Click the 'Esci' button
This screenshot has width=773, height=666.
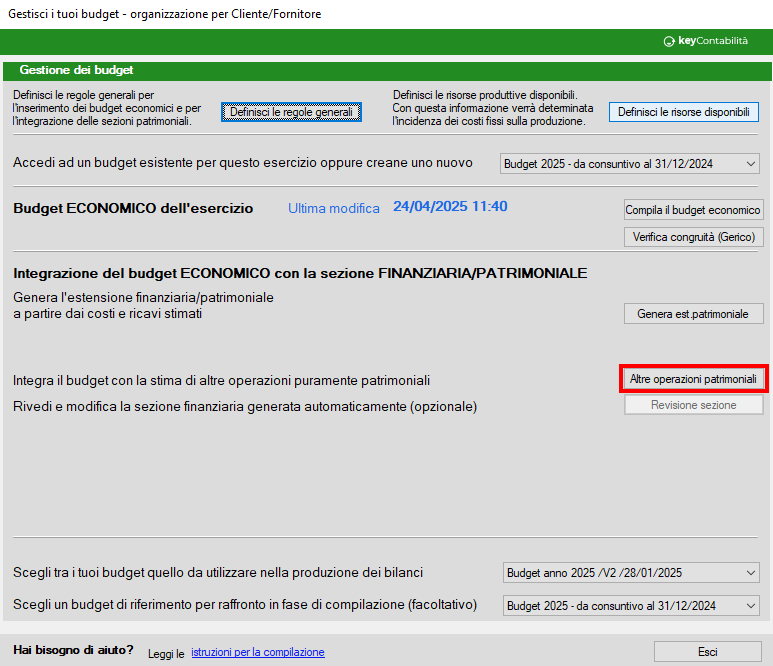click(707, 652)
